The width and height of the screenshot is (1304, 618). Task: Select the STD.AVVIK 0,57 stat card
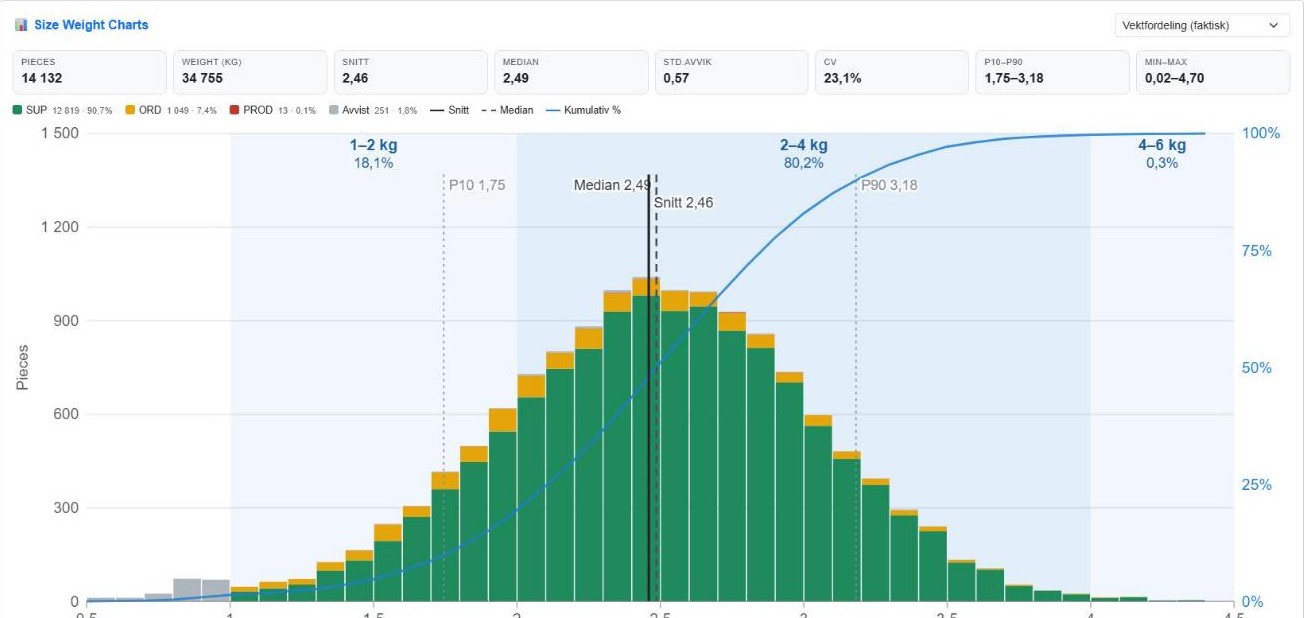(732, 72)
